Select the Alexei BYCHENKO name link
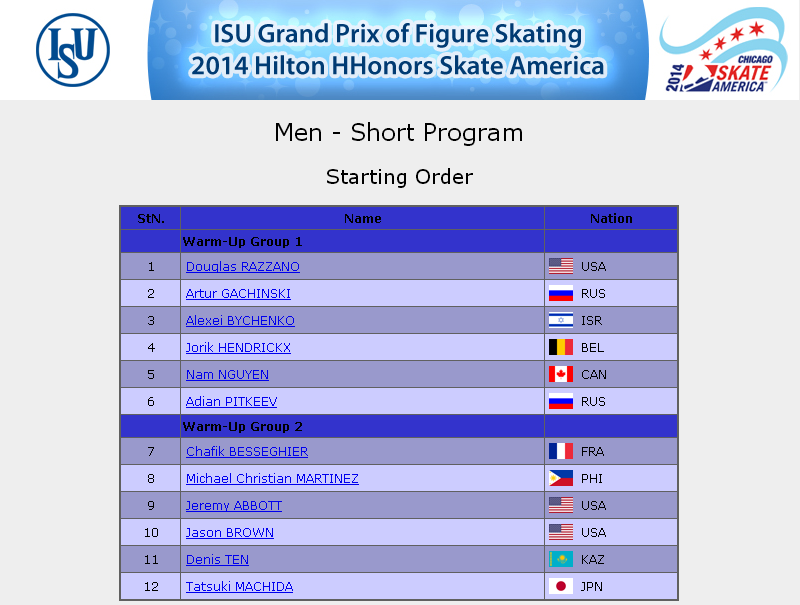 240,321
